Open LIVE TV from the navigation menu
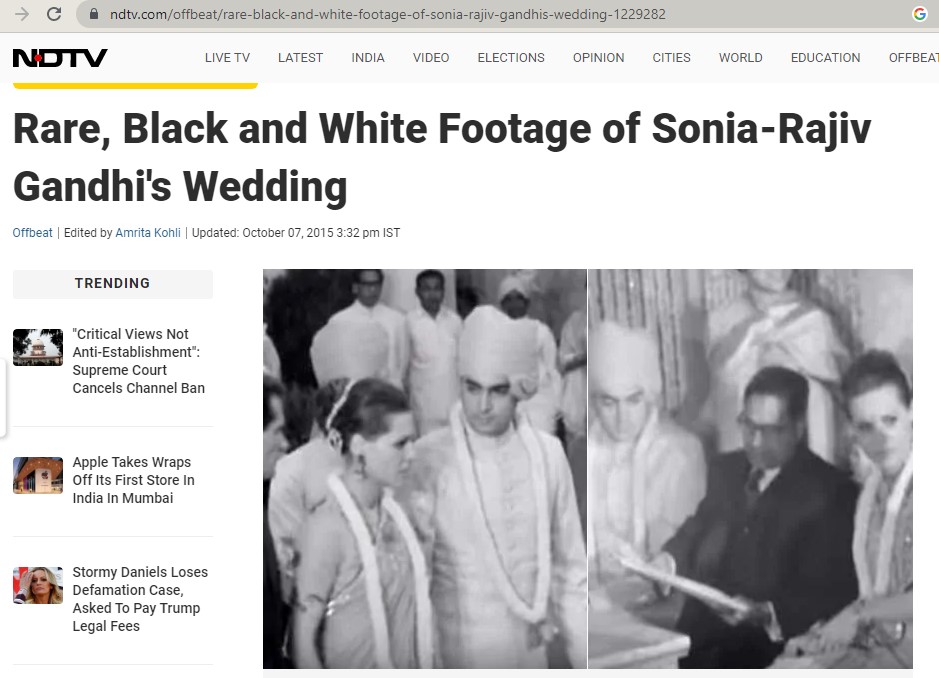 point(227,57)
